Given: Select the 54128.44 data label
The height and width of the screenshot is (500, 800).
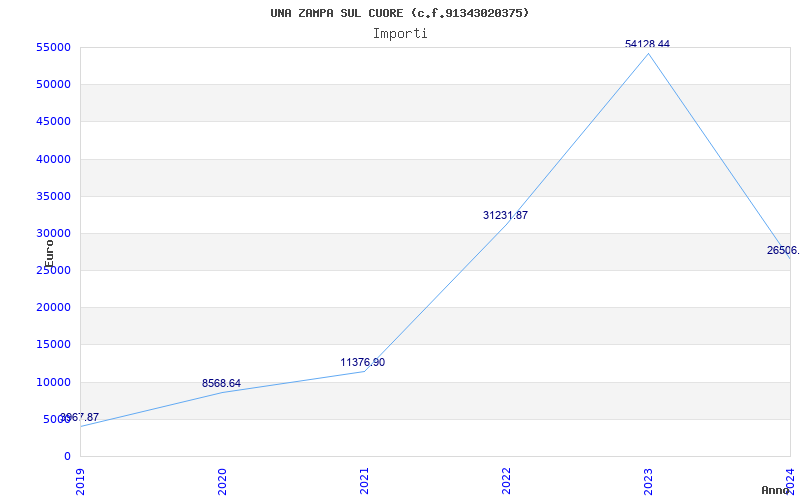Looking at the screenshot, I should pyautogui.click(x=647, y=44).
